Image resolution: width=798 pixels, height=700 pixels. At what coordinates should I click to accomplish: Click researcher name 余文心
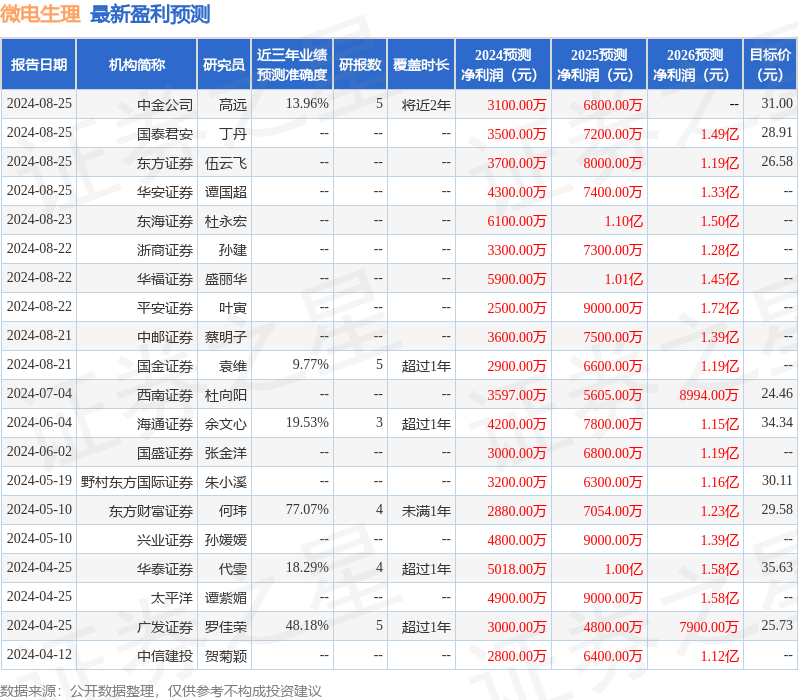coord(226,424)
